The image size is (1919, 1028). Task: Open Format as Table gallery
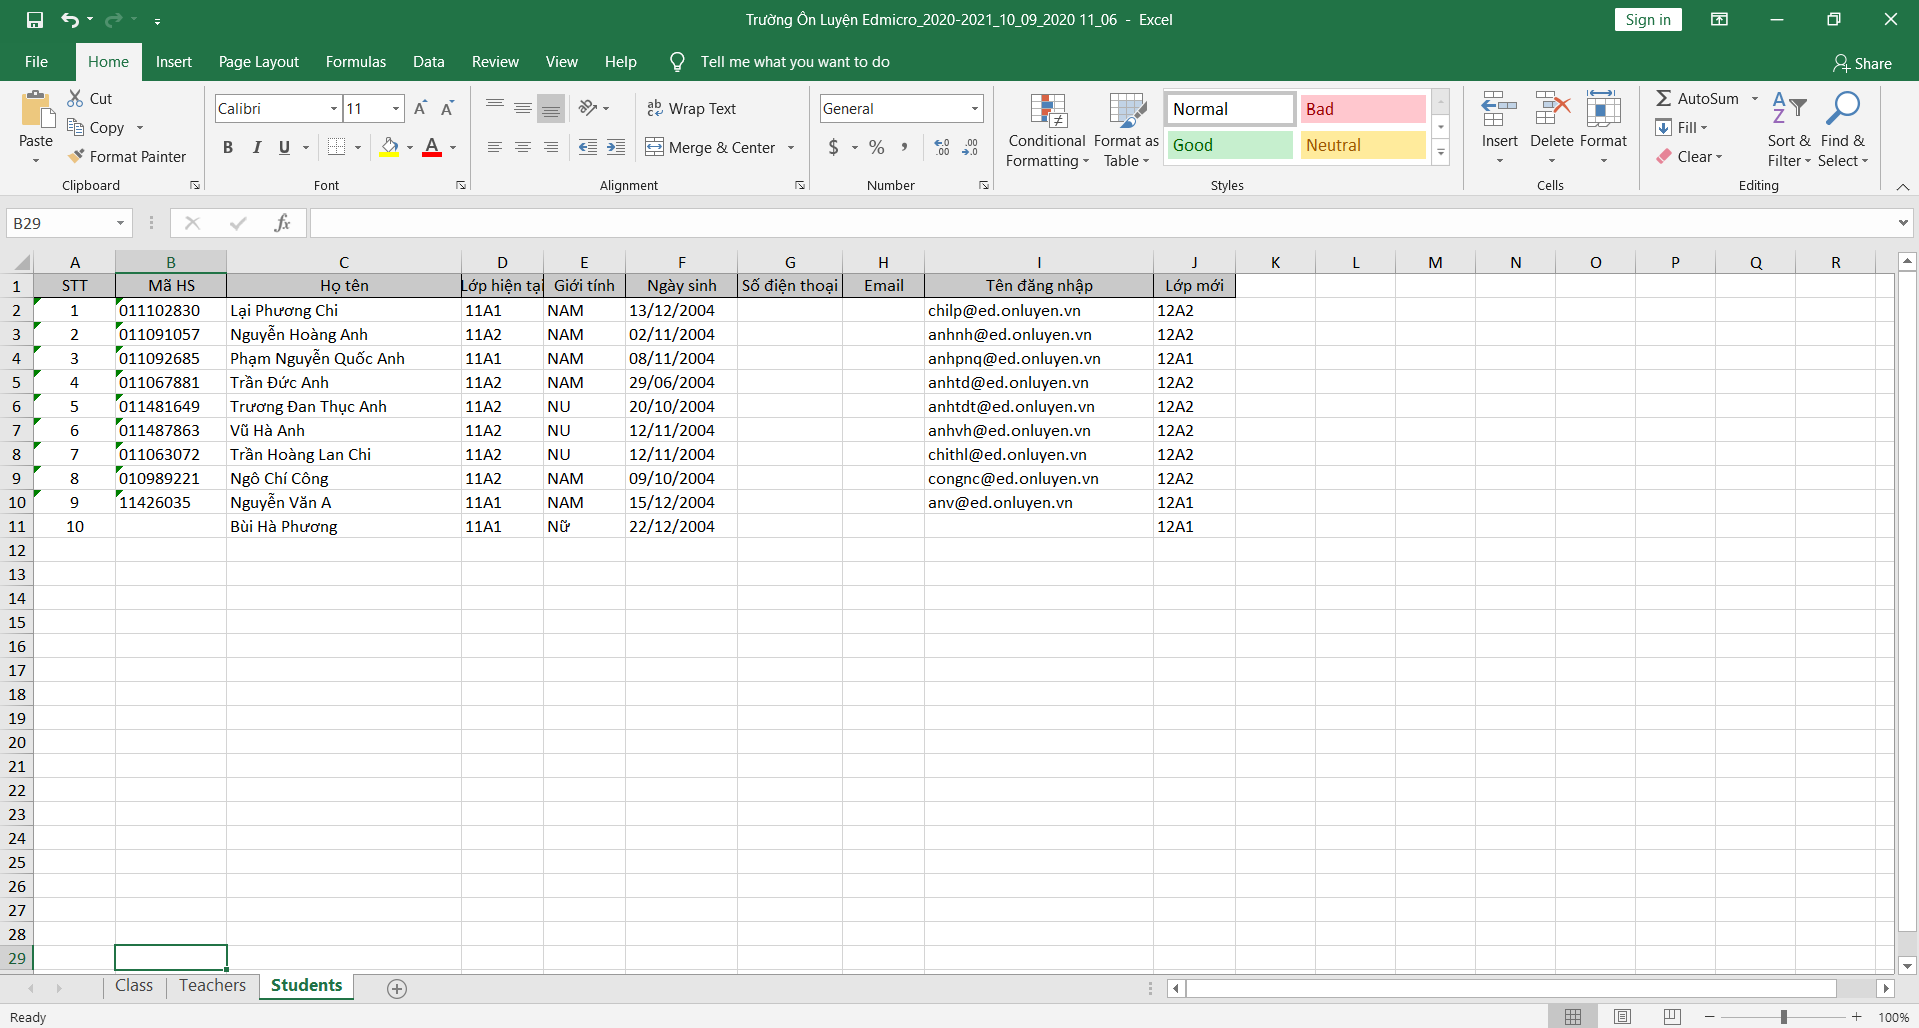[1127, 131]
